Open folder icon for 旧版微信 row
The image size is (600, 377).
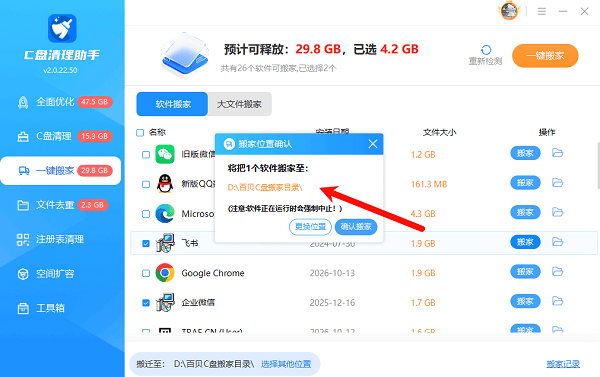click(x=558, y=153)
